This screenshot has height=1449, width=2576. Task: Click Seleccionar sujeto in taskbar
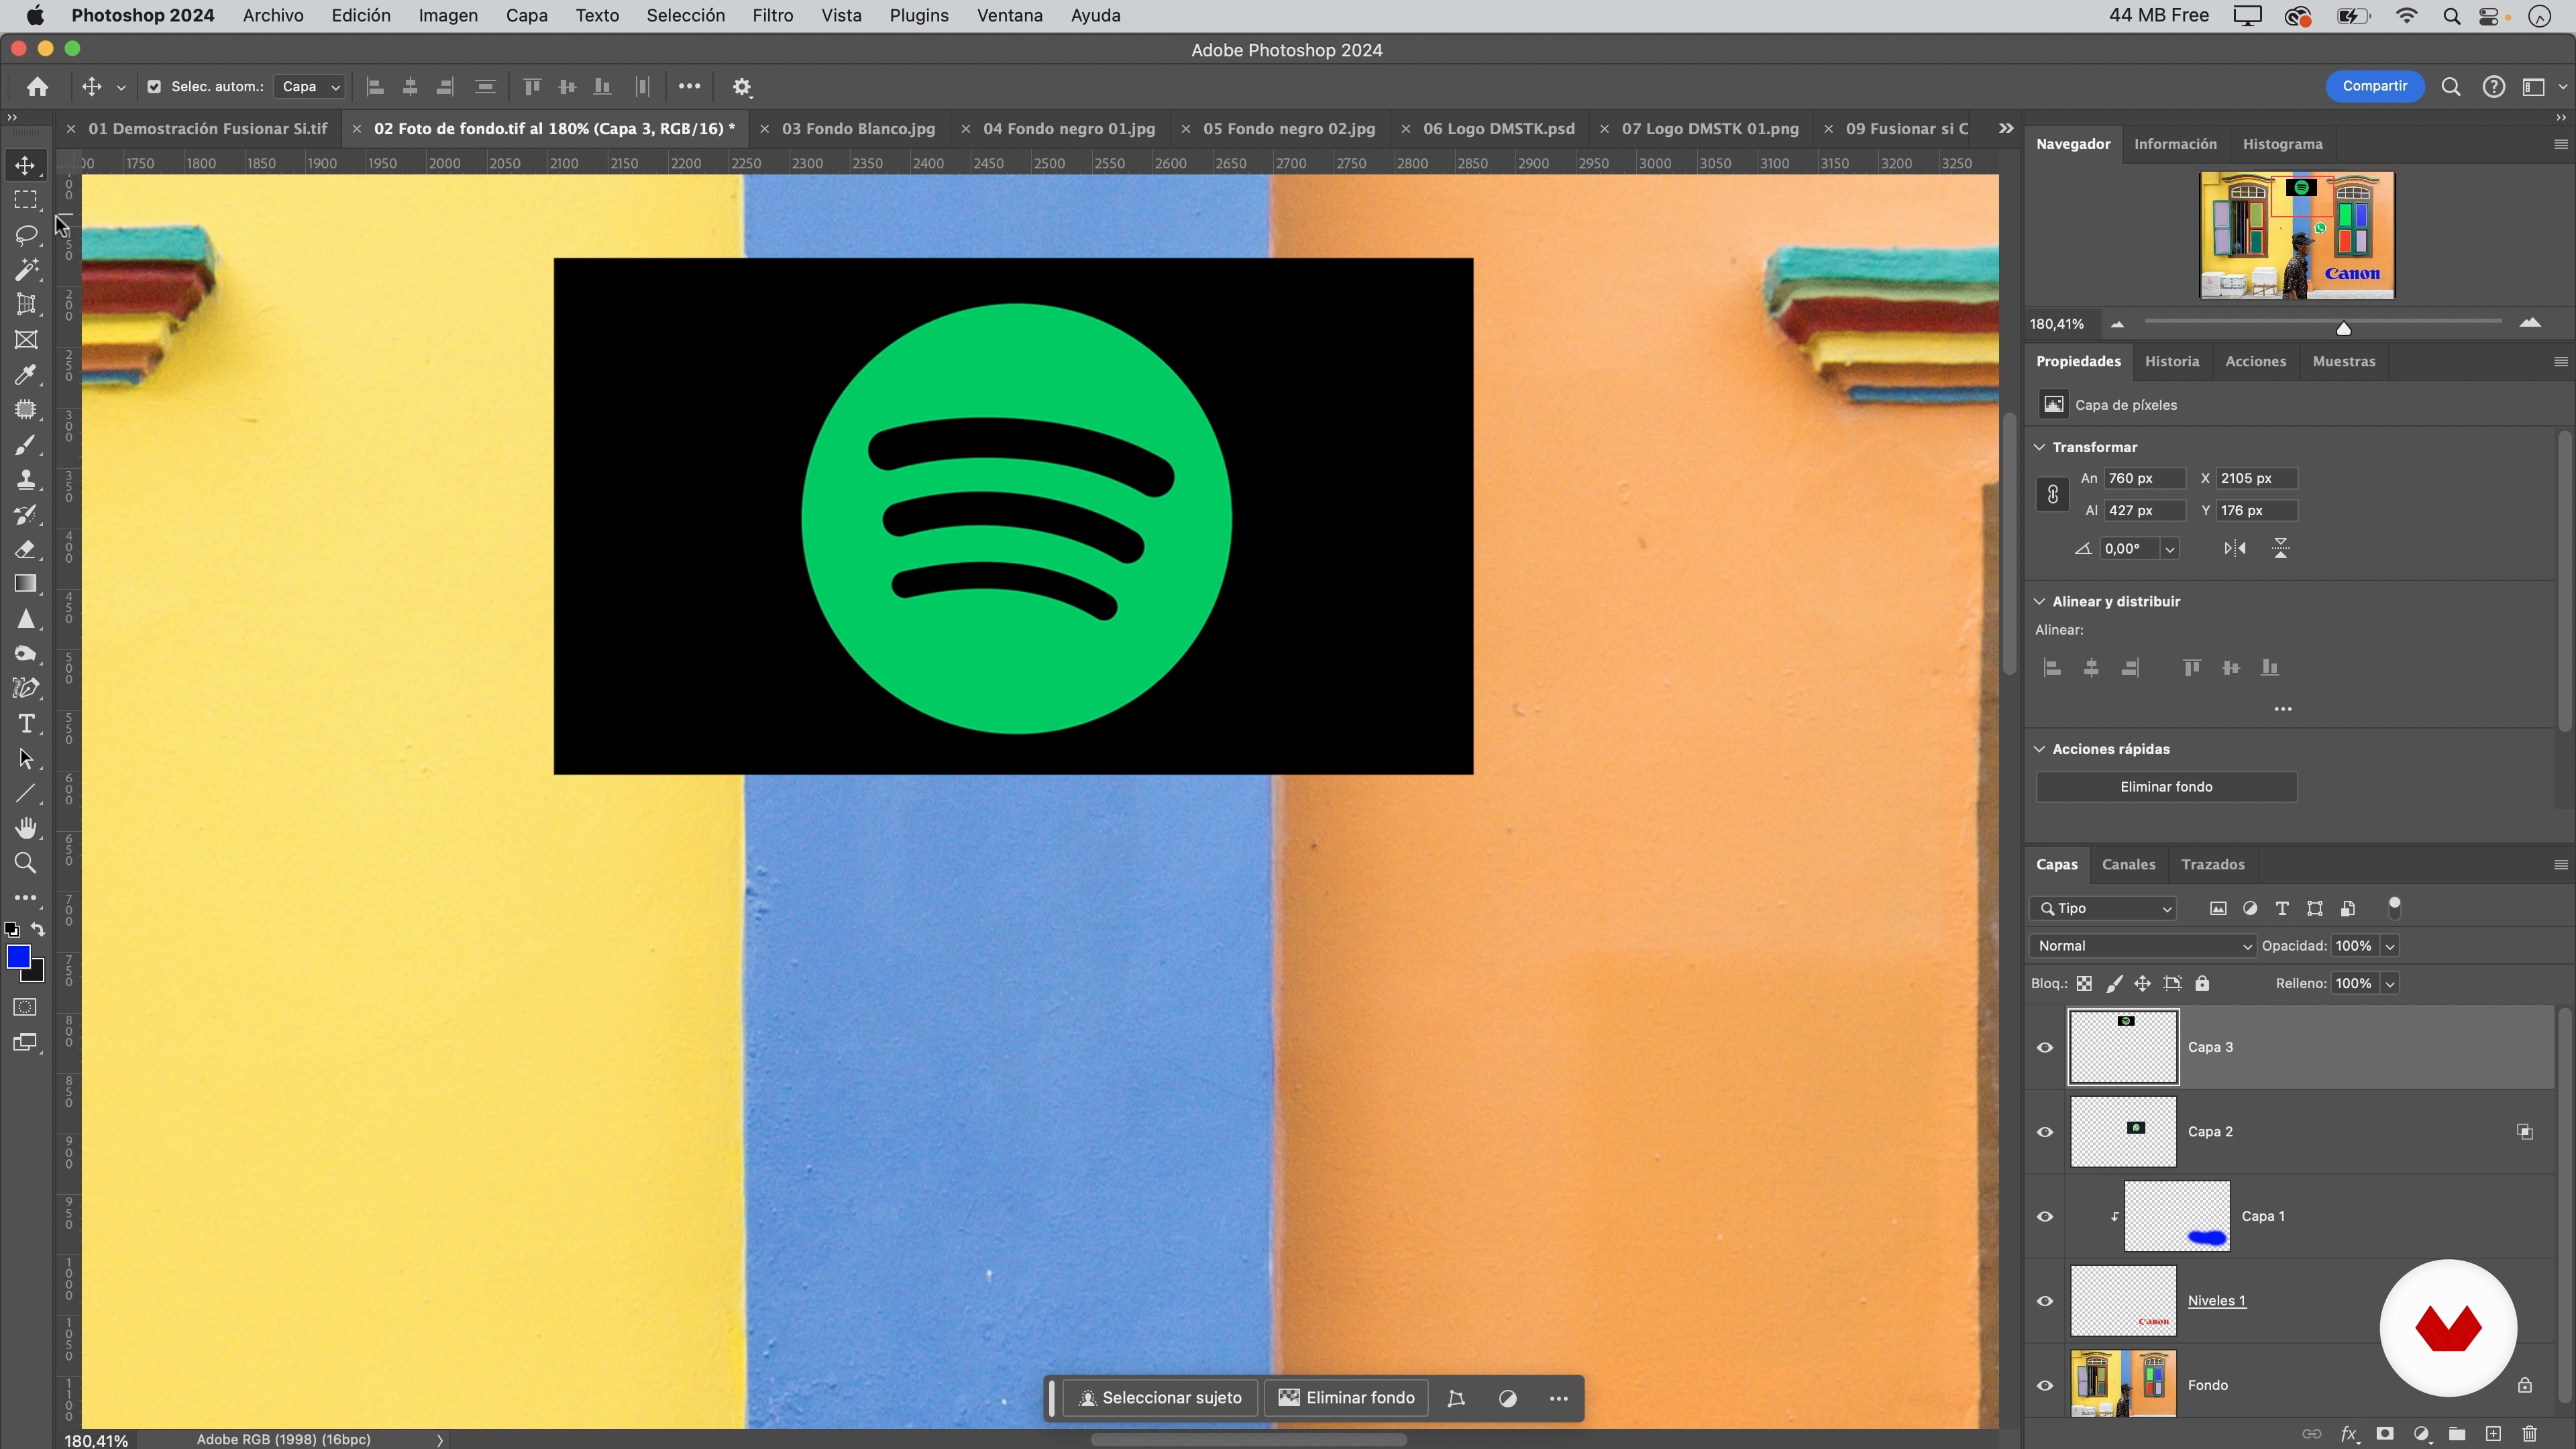pyautogui.click(x=1160, y=1398)
